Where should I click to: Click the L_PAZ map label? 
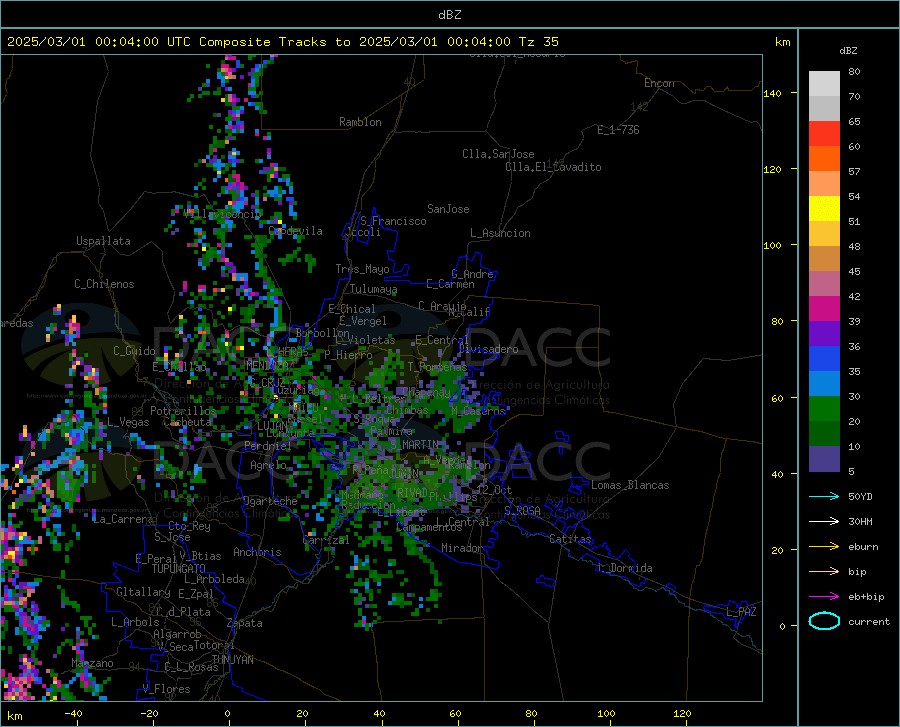741,612
